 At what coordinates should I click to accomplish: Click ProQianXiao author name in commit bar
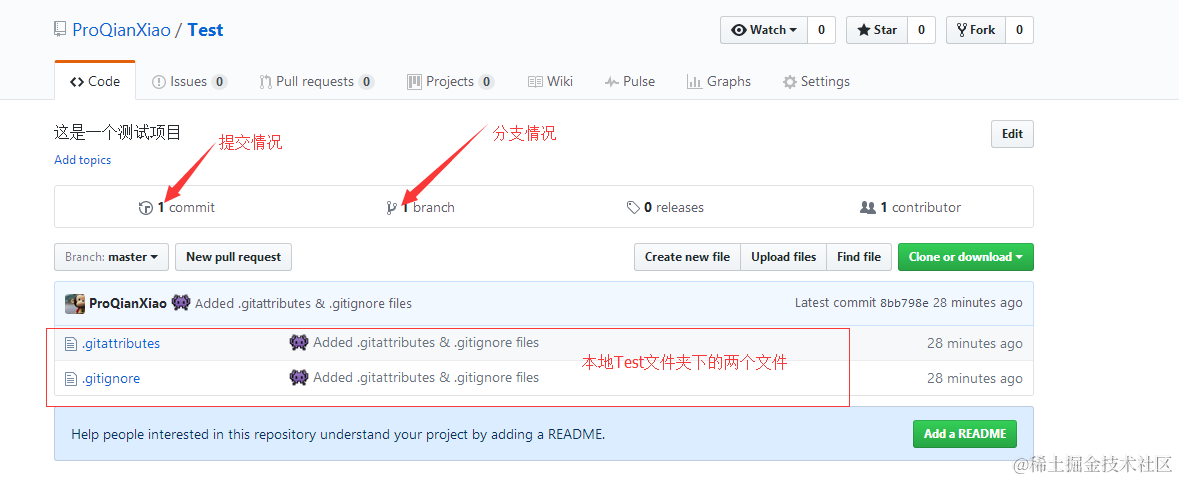pyautogui.click(x=128, y=304)
